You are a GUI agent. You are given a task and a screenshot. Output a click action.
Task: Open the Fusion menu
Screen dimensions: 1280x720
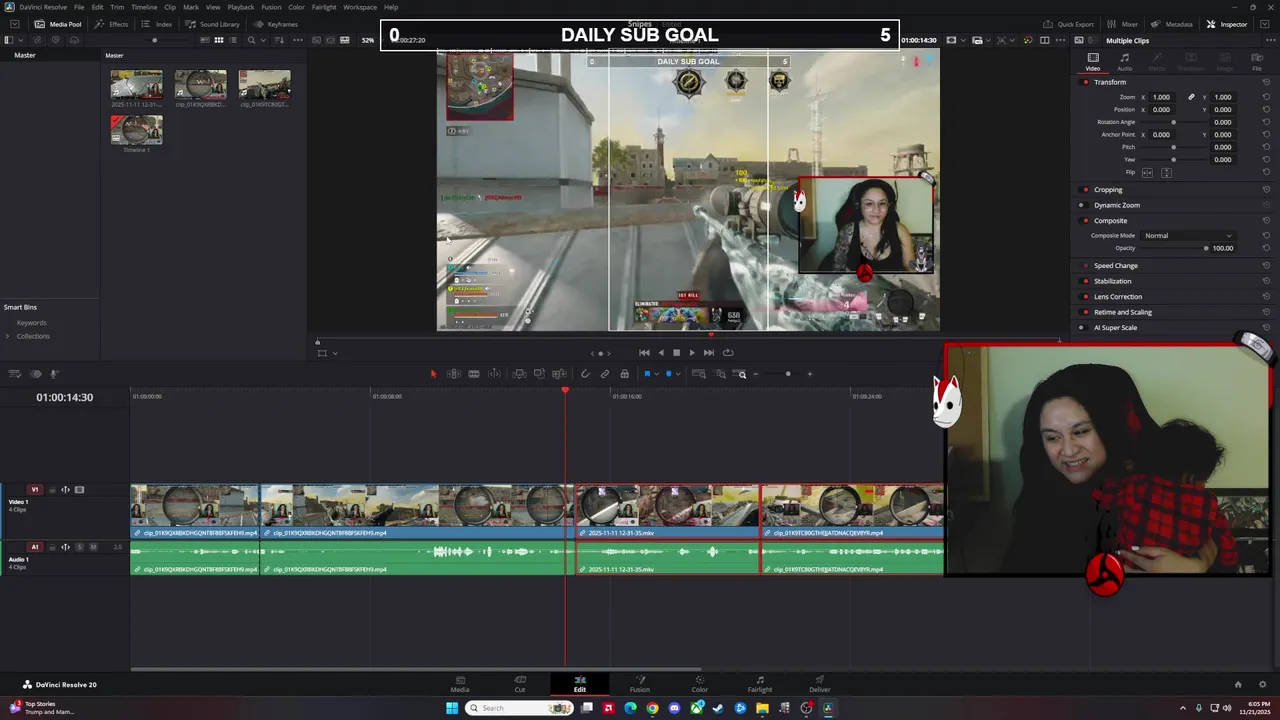[x=271, y=7]
